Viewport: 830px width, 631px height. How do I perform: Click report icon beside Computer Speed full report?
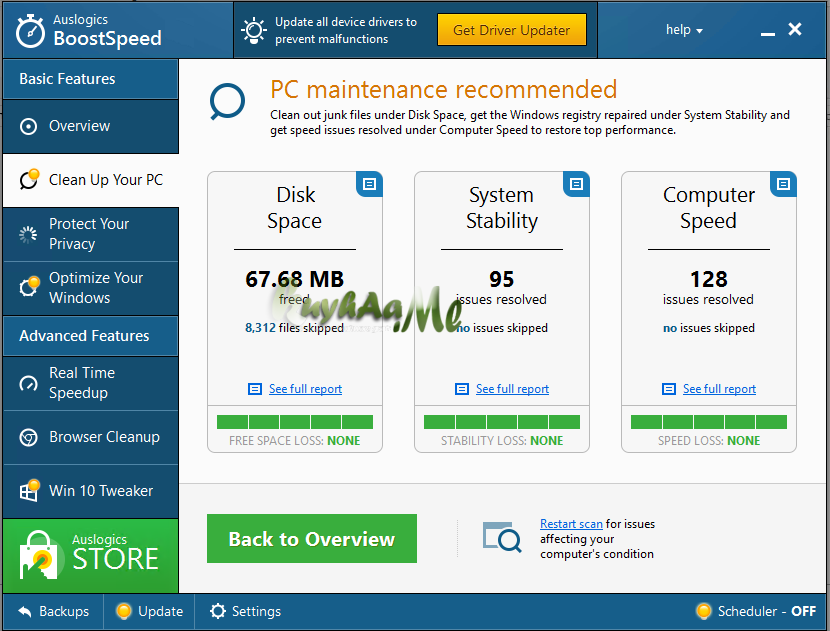click(669, 389)
